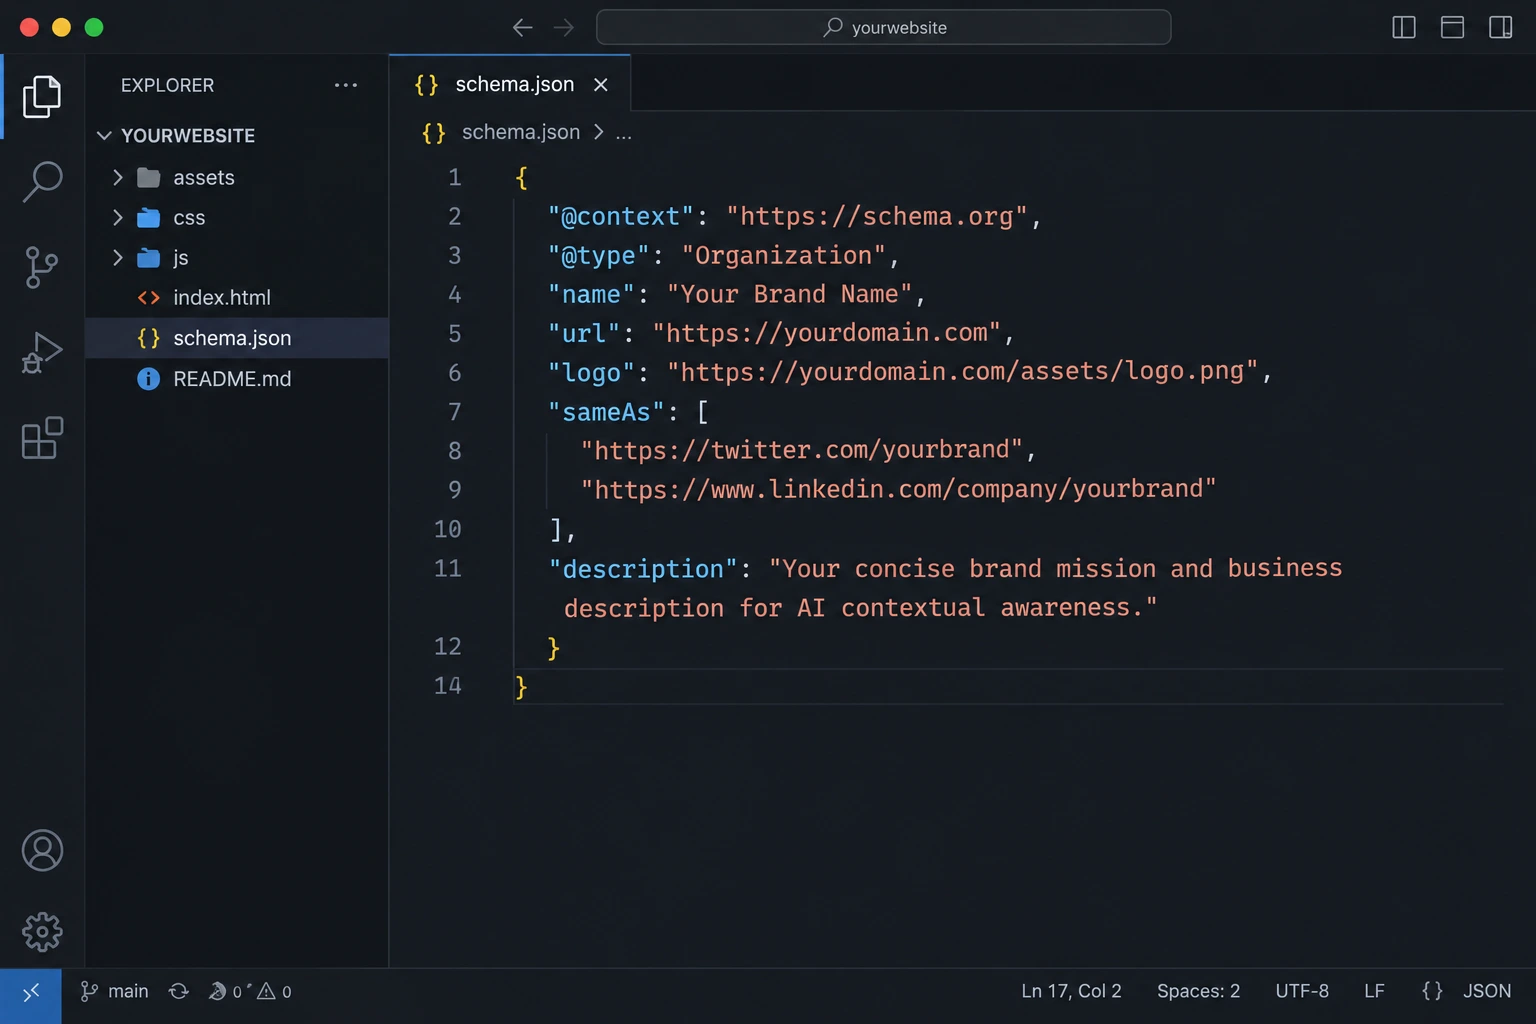Click the README.md info file icon
Screen dimensions: 1536x1024
tap(148, 379)
